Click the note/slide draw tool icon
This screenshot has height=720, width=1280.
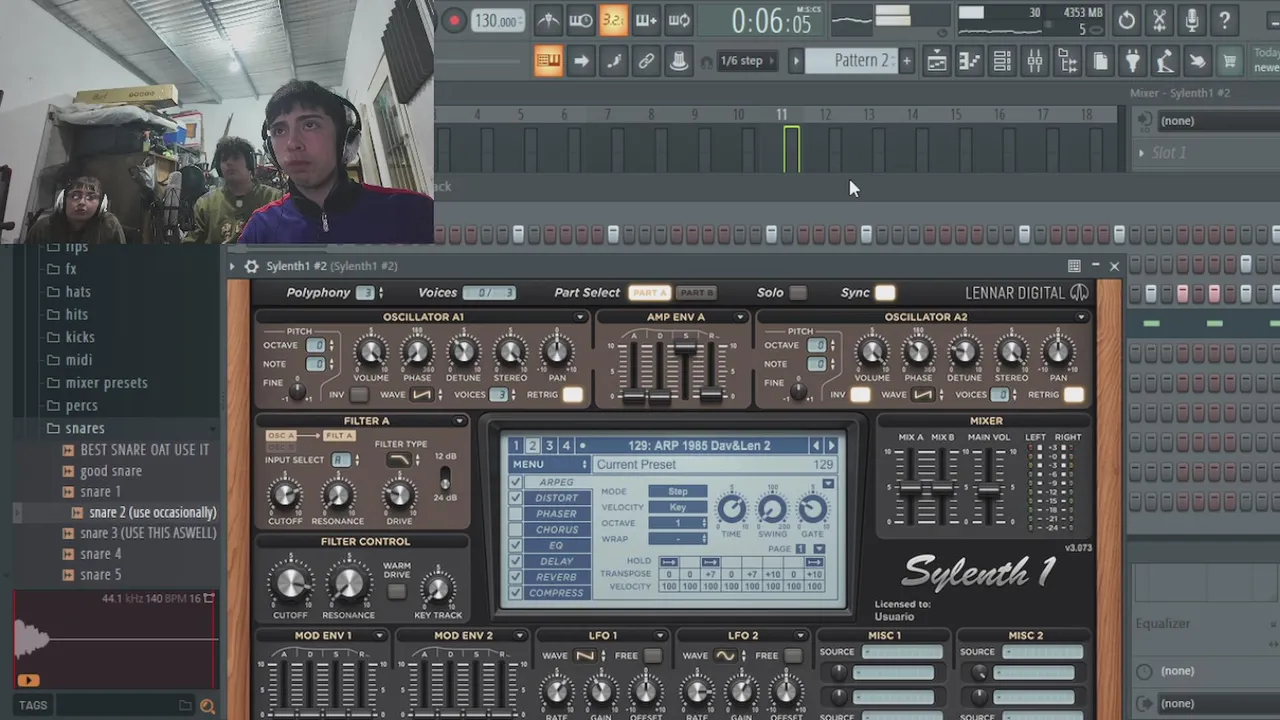(613, 61)
